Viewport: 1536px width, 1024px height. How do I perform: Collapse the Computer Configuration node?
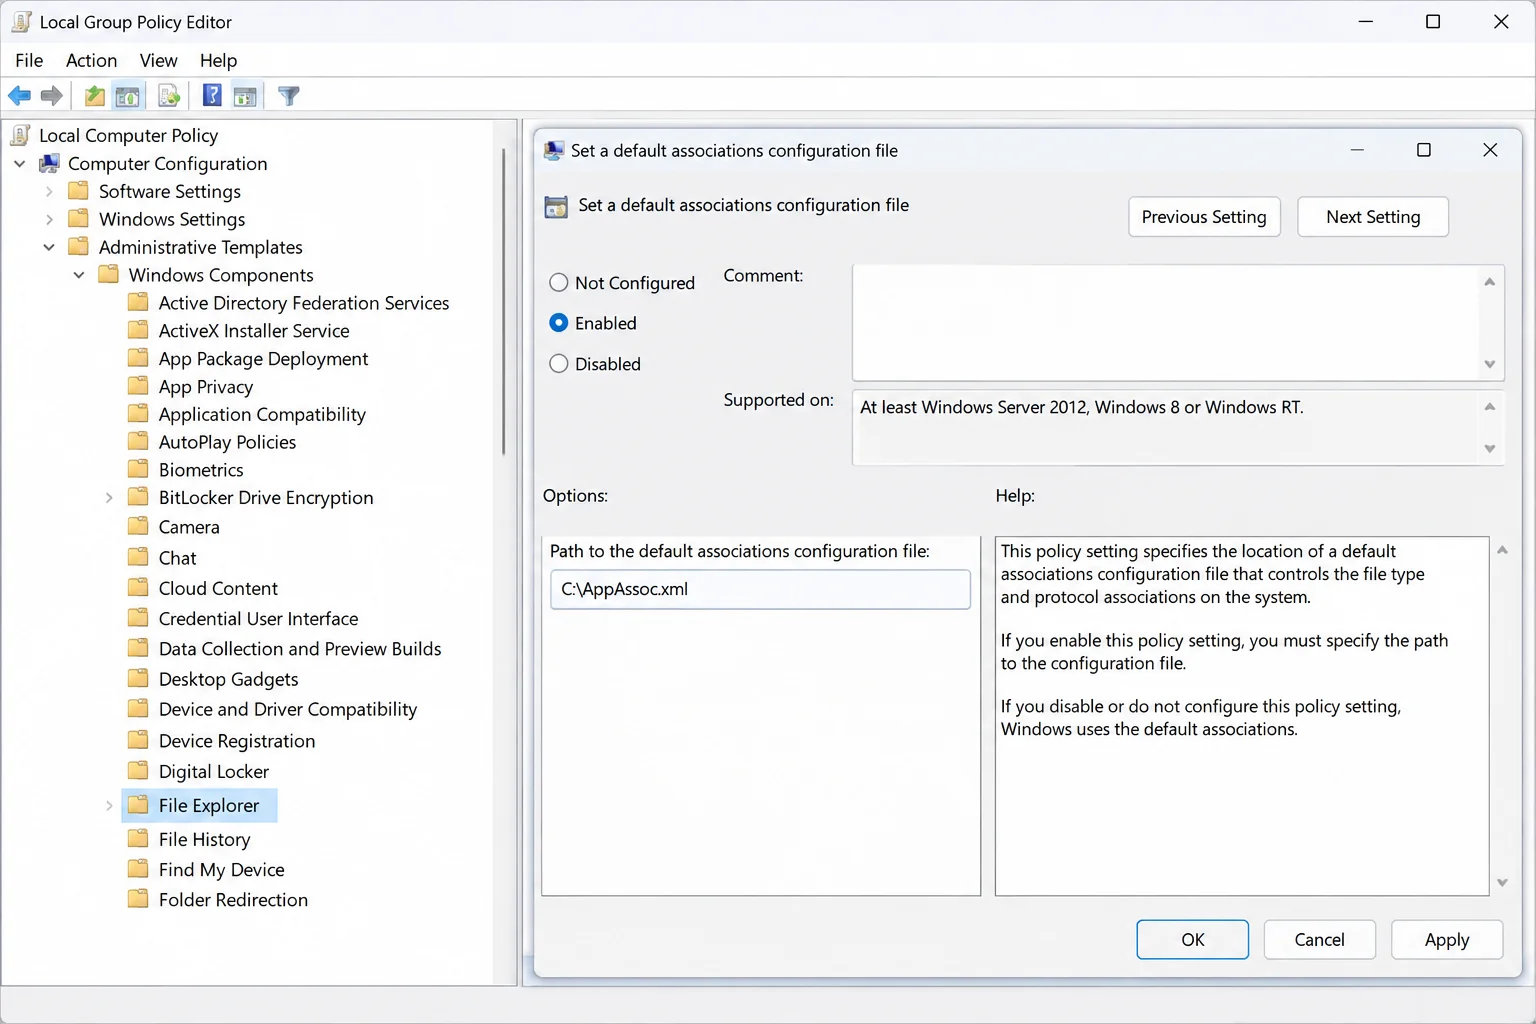coord(20,163)
